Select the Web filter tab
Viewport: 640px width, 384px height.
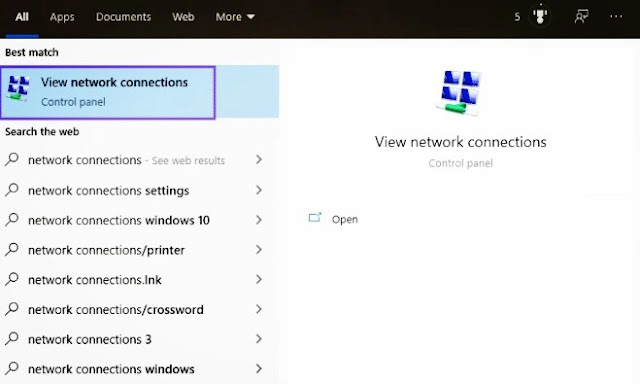coord(183,17)
